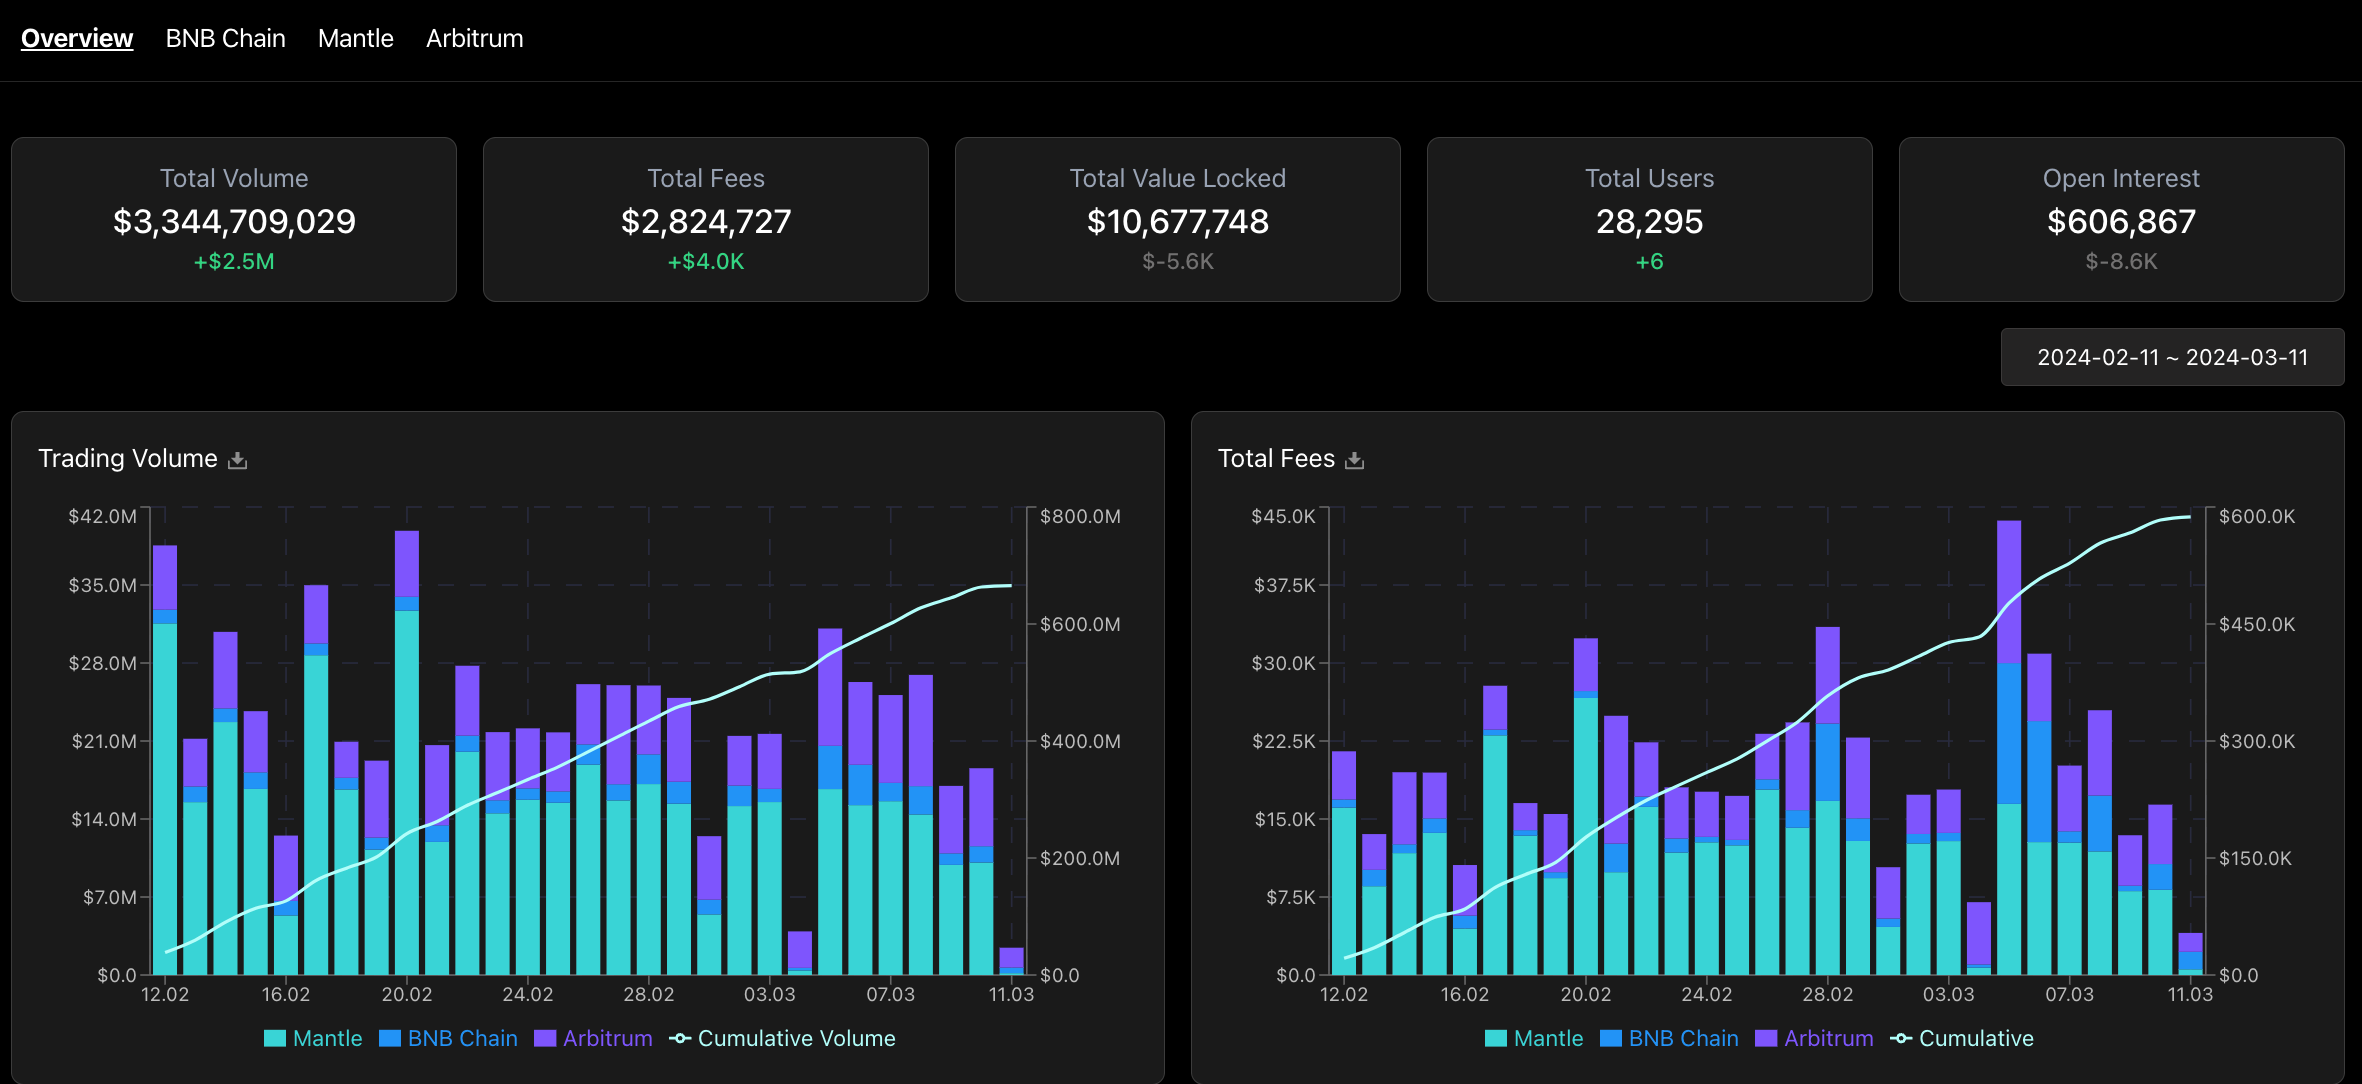
Task: Click the Total Users stat card
Action: pyautogui.click(x=1649, y=219)
